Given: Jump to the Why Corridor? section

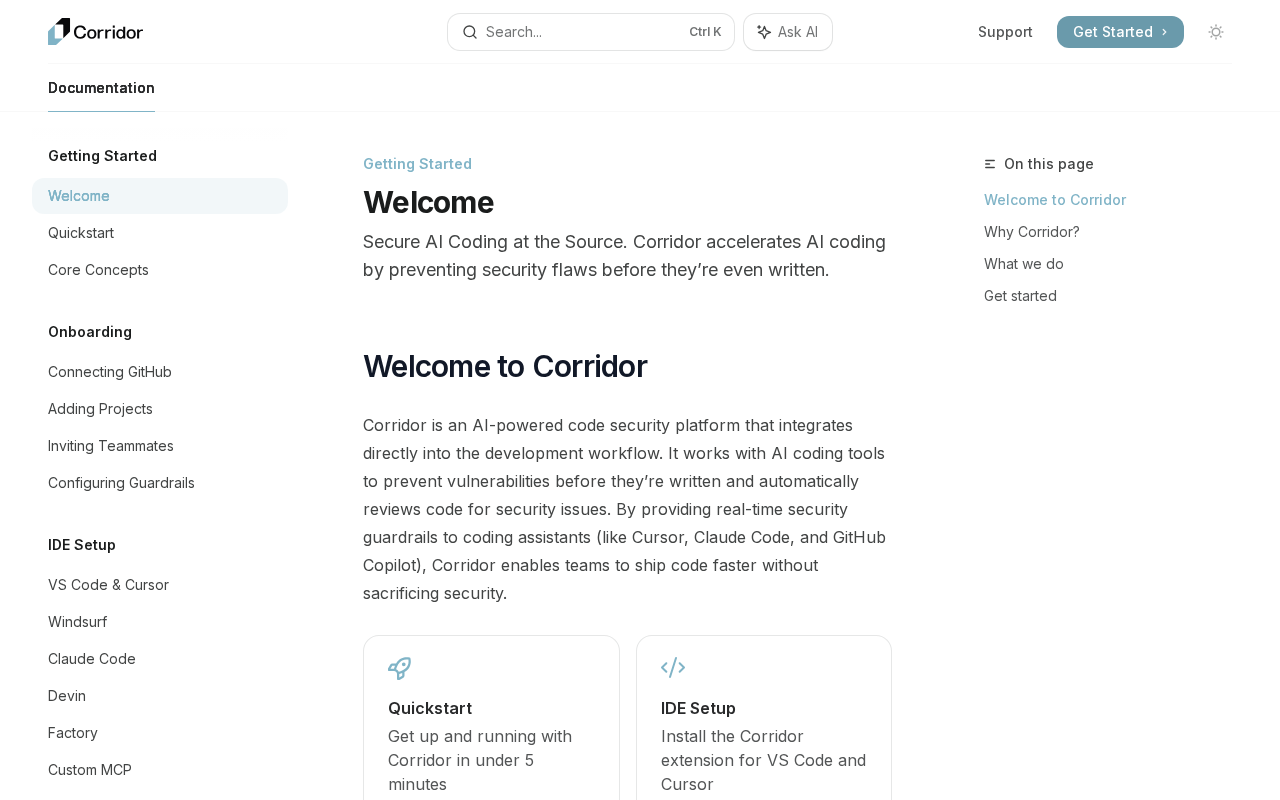Looking at the screenshot, I should click(1032, 232).
